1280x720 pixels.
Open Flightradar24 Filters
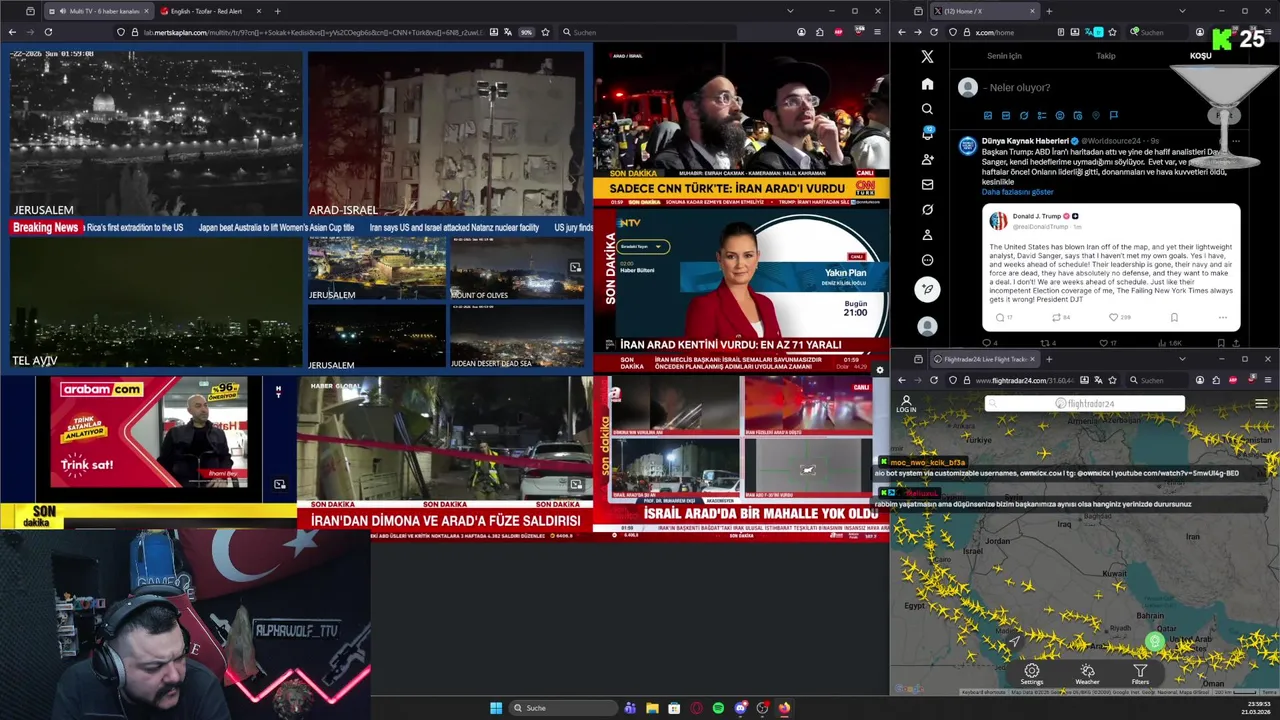point(1140,675)
